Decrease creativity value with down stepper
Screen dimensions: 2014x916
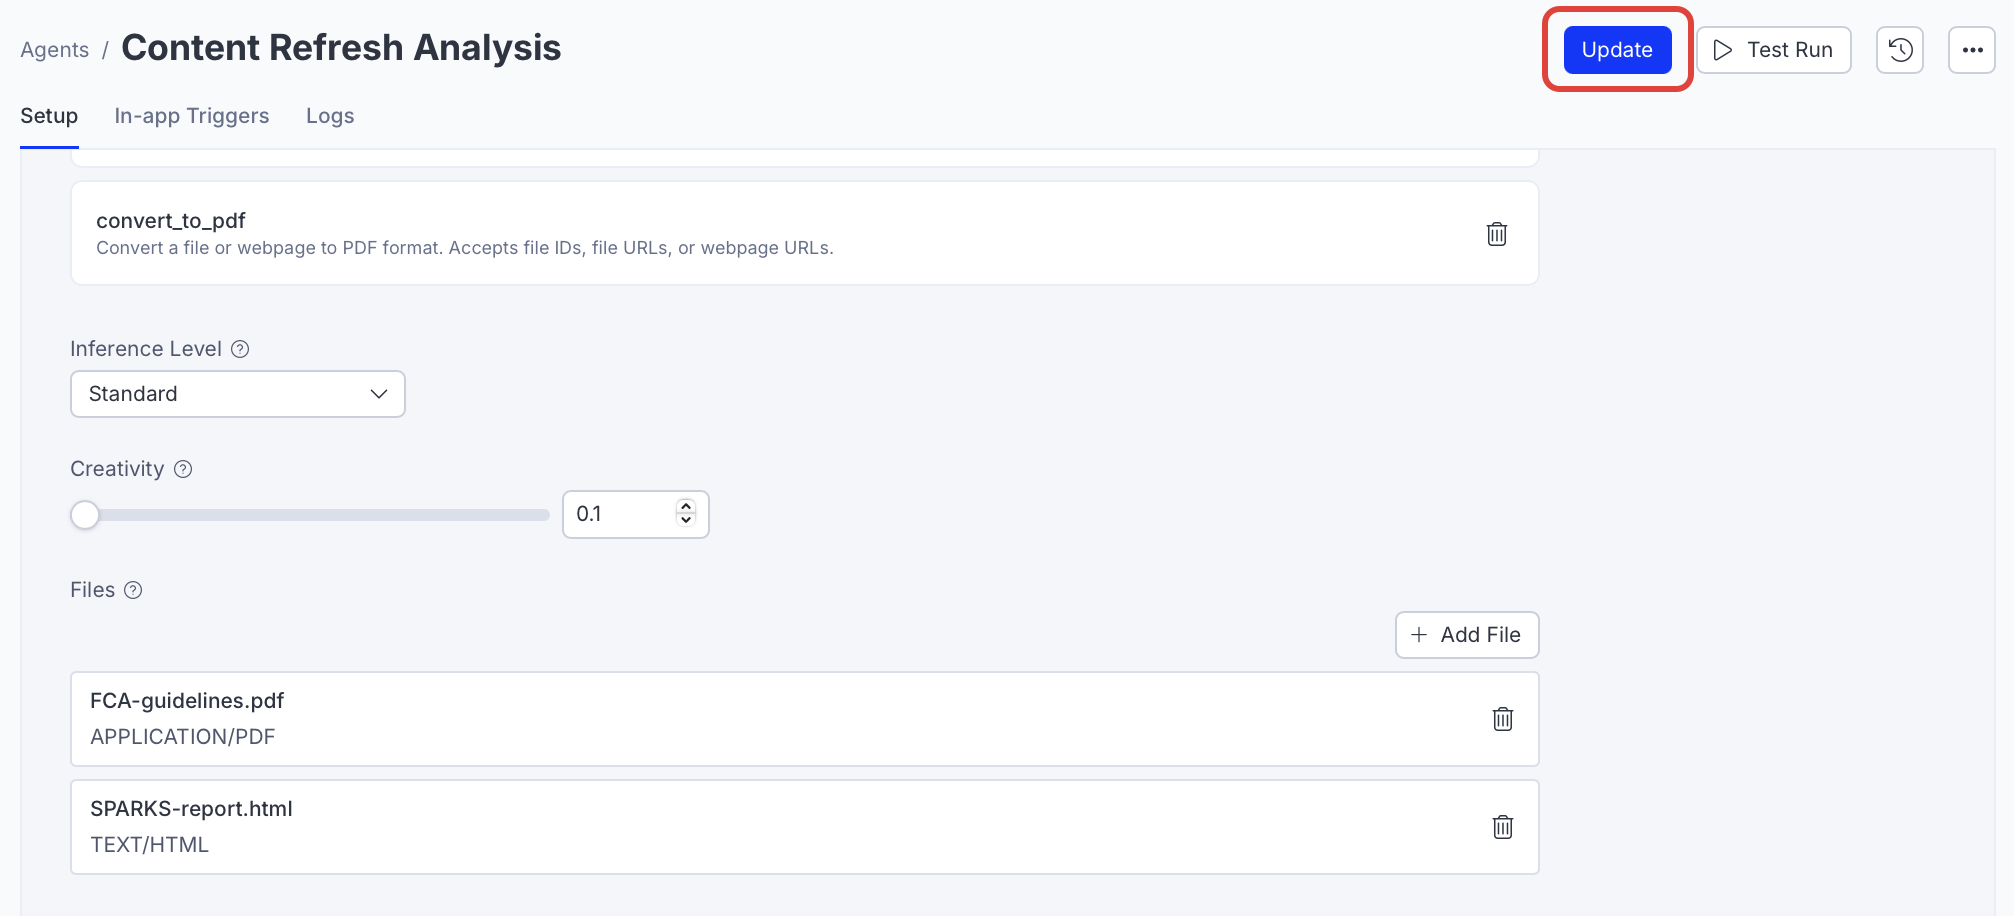coord(686,520)
